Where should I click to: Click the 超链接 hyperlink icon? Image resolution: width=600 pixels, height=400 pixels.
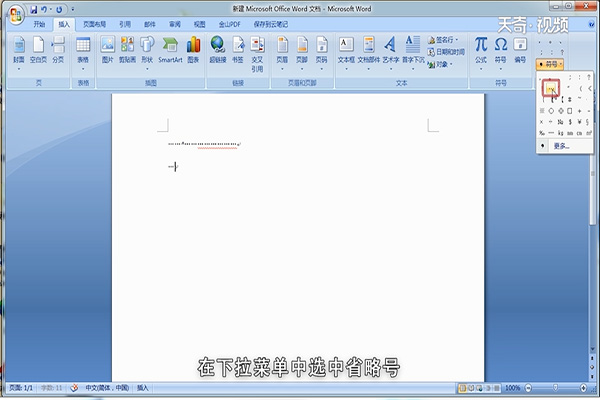[x=217, y=49]
